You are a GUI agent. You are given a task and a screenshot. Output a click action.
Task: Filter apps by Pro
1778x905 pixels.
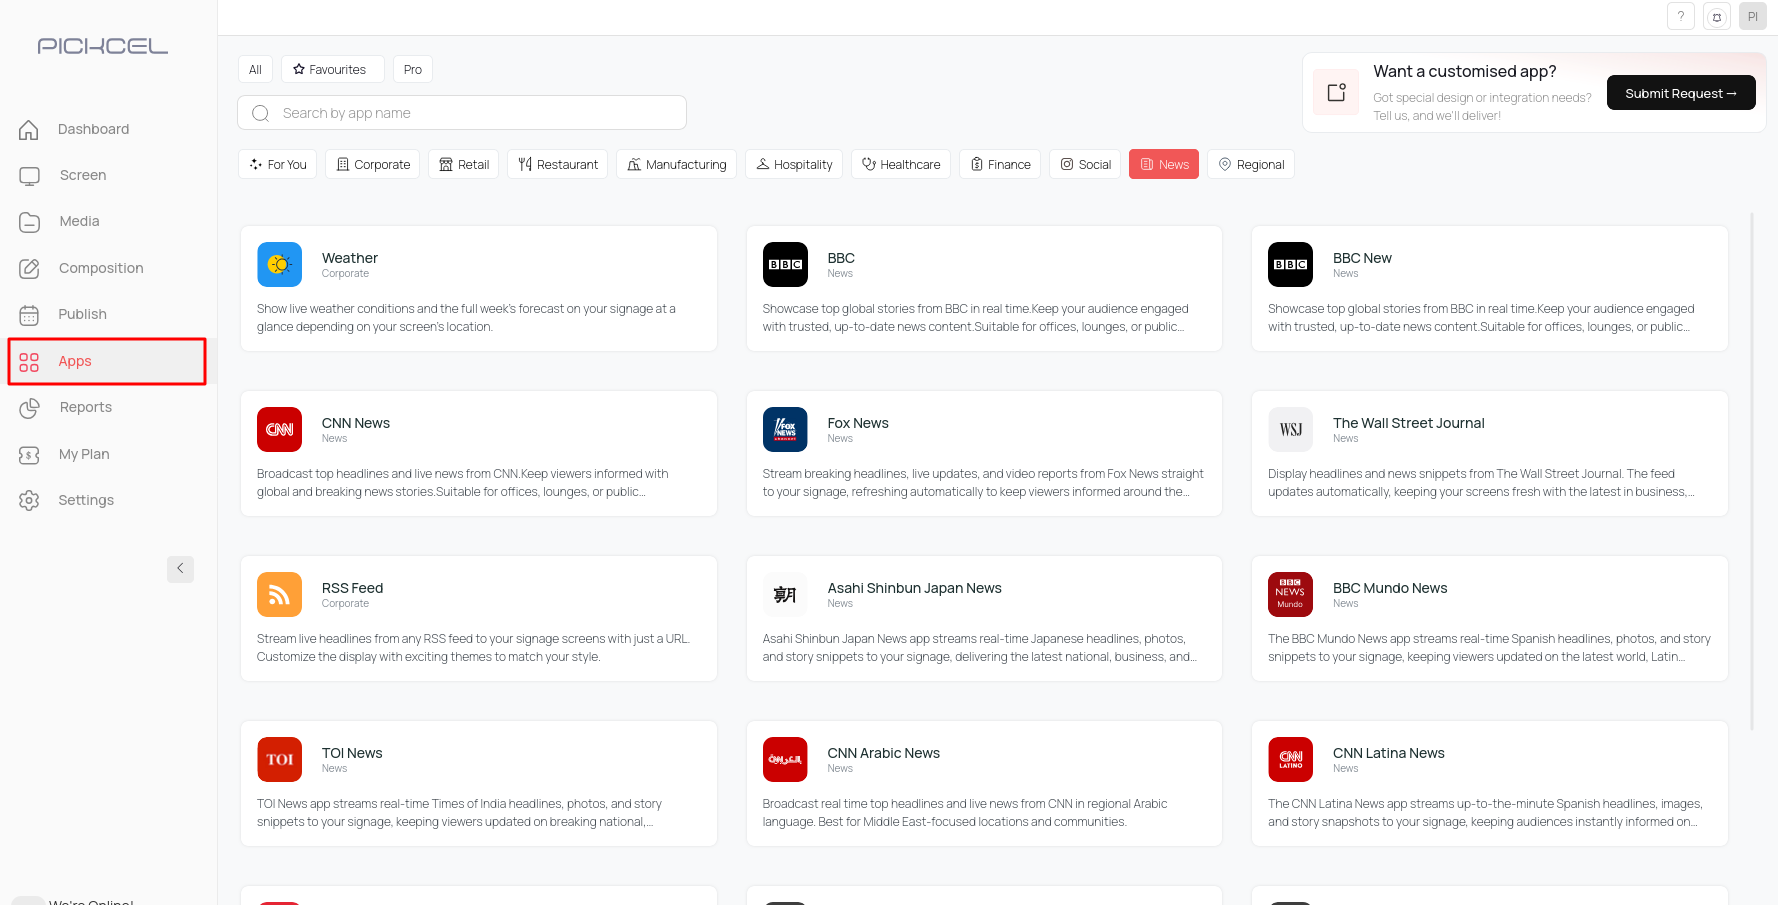point(412,69)
